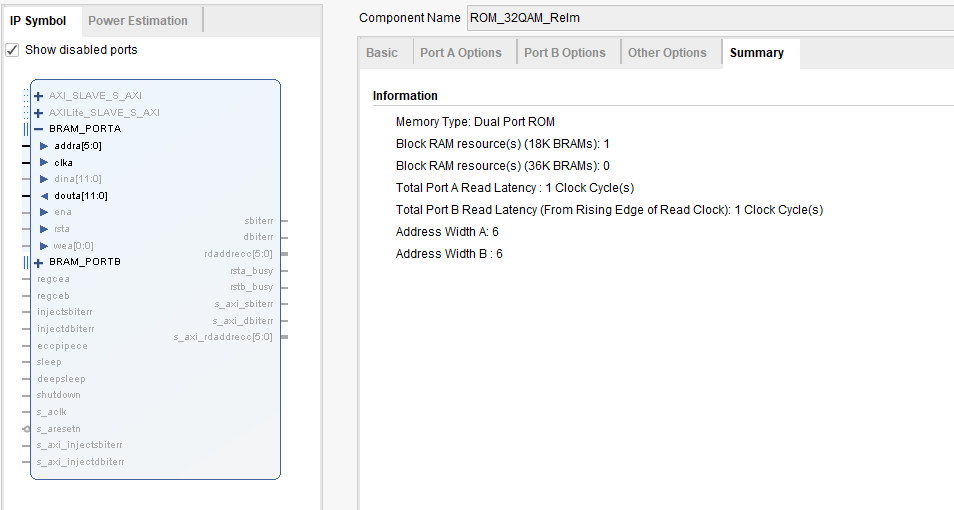Click the rsta port arrow icon
This screenshot has height=510, width=954.
pos(44,229)
